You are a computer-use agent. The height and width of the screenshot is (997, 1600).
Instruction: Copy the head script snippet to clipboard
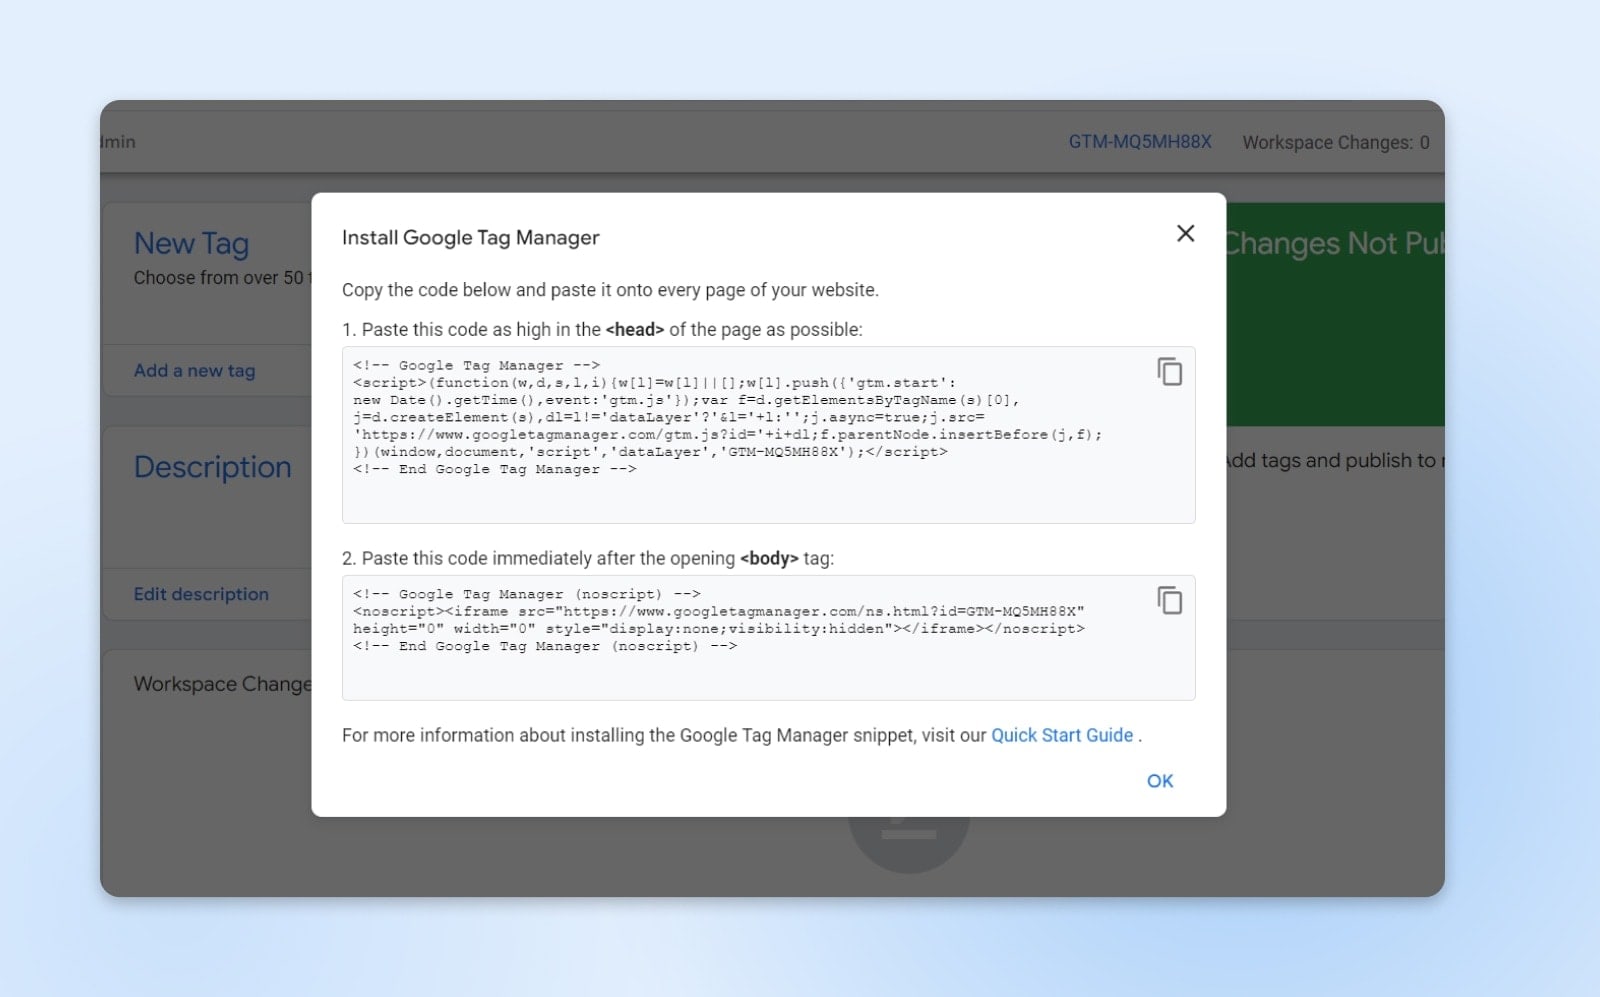1169,372
